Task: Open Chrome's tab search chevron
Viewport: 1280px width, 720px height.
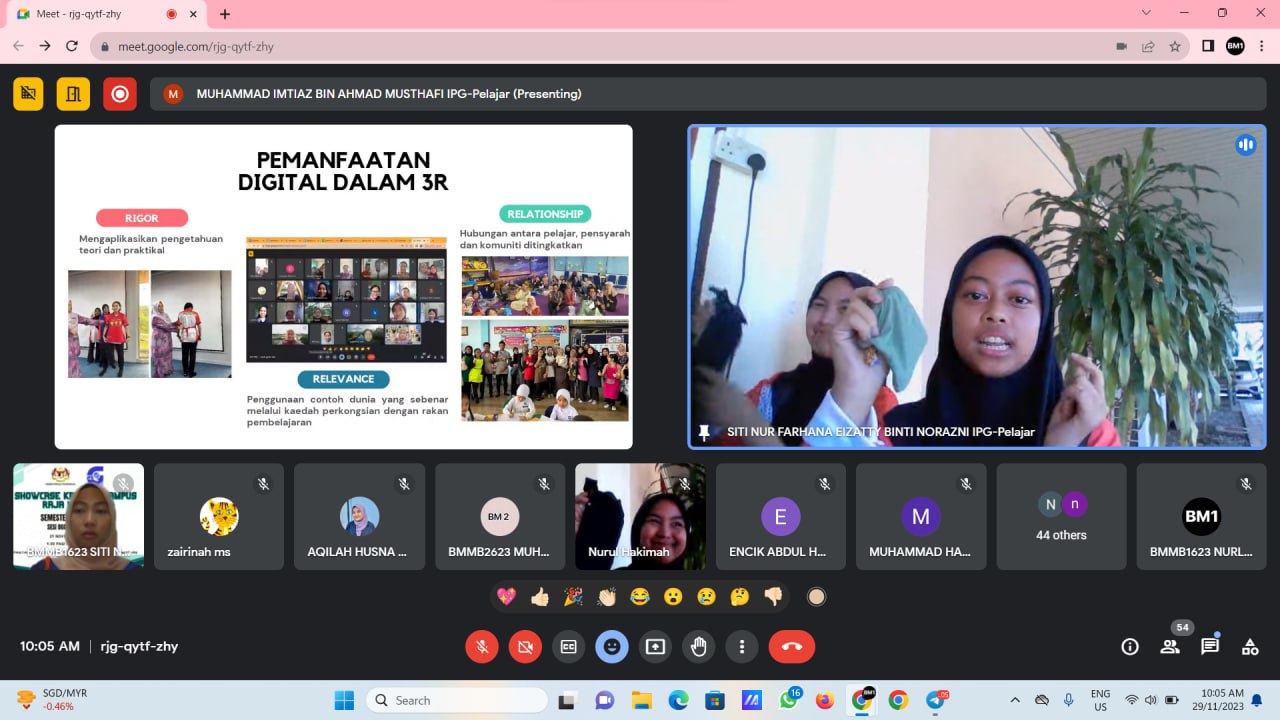Action: [x=1146, y=13]
